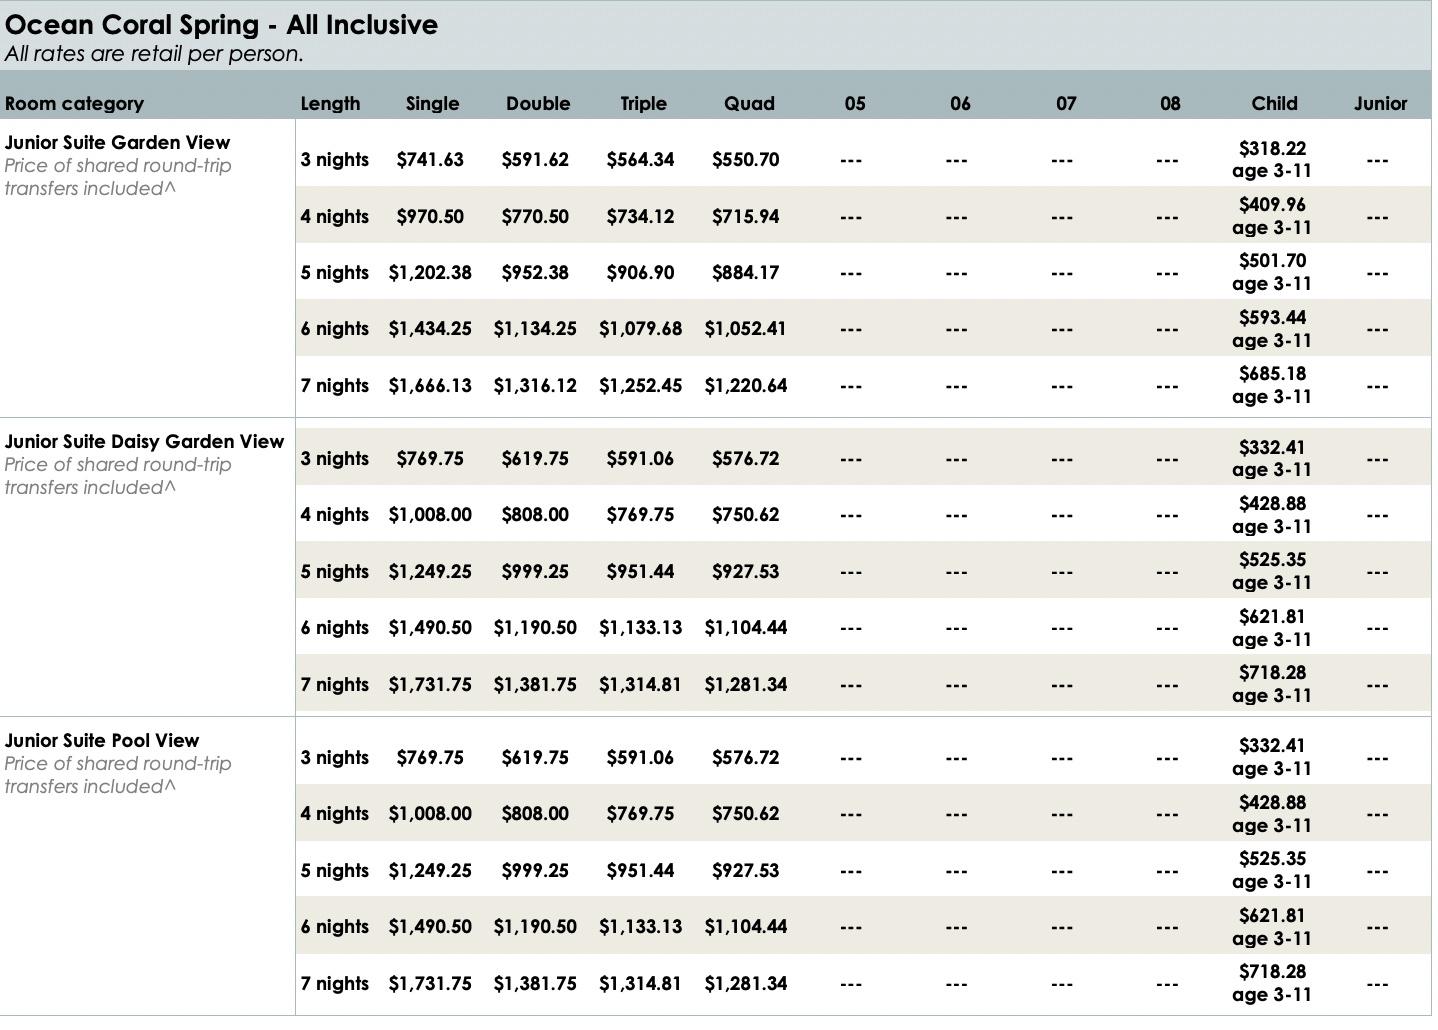Click the Double rate $952.38
1438x1030 pixels.
pos(535,273)
